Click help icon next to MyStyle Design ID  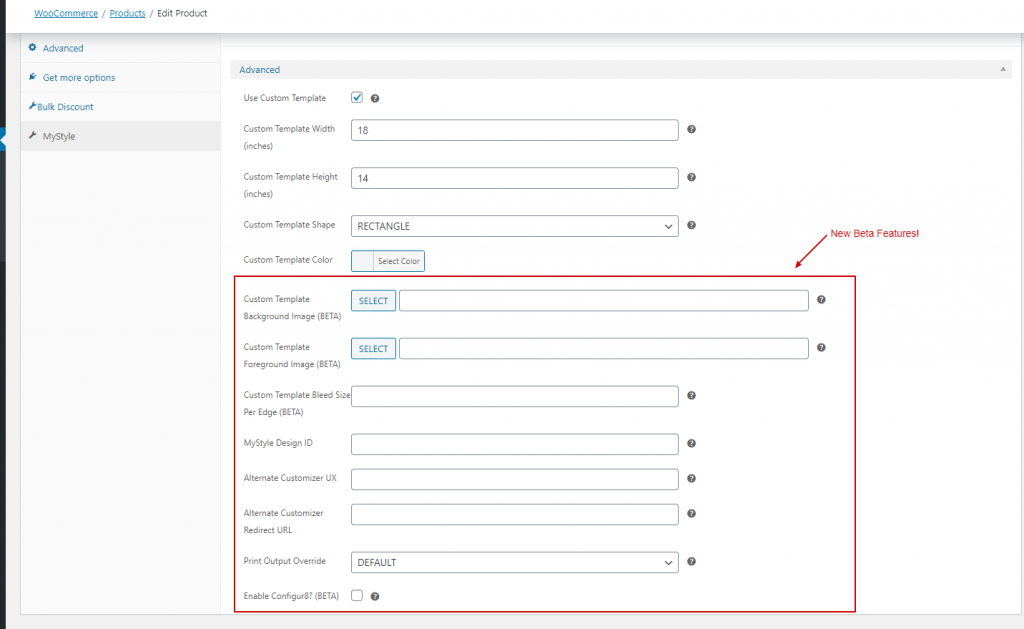tap(691, 444)
